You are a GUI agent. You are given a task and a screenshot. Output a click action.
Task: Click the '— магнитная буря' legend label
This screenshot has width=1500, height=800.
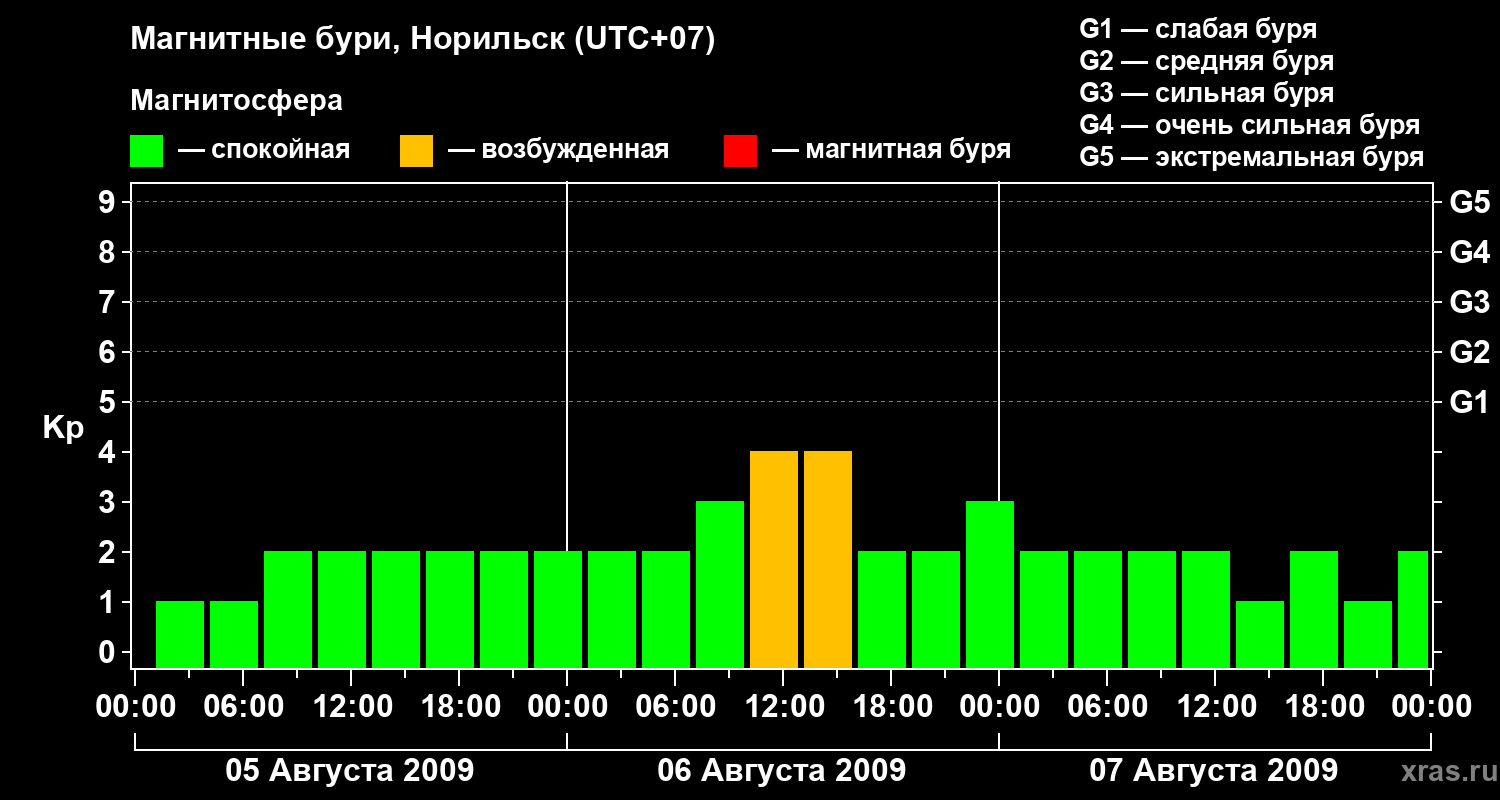(x=891, y=150)
